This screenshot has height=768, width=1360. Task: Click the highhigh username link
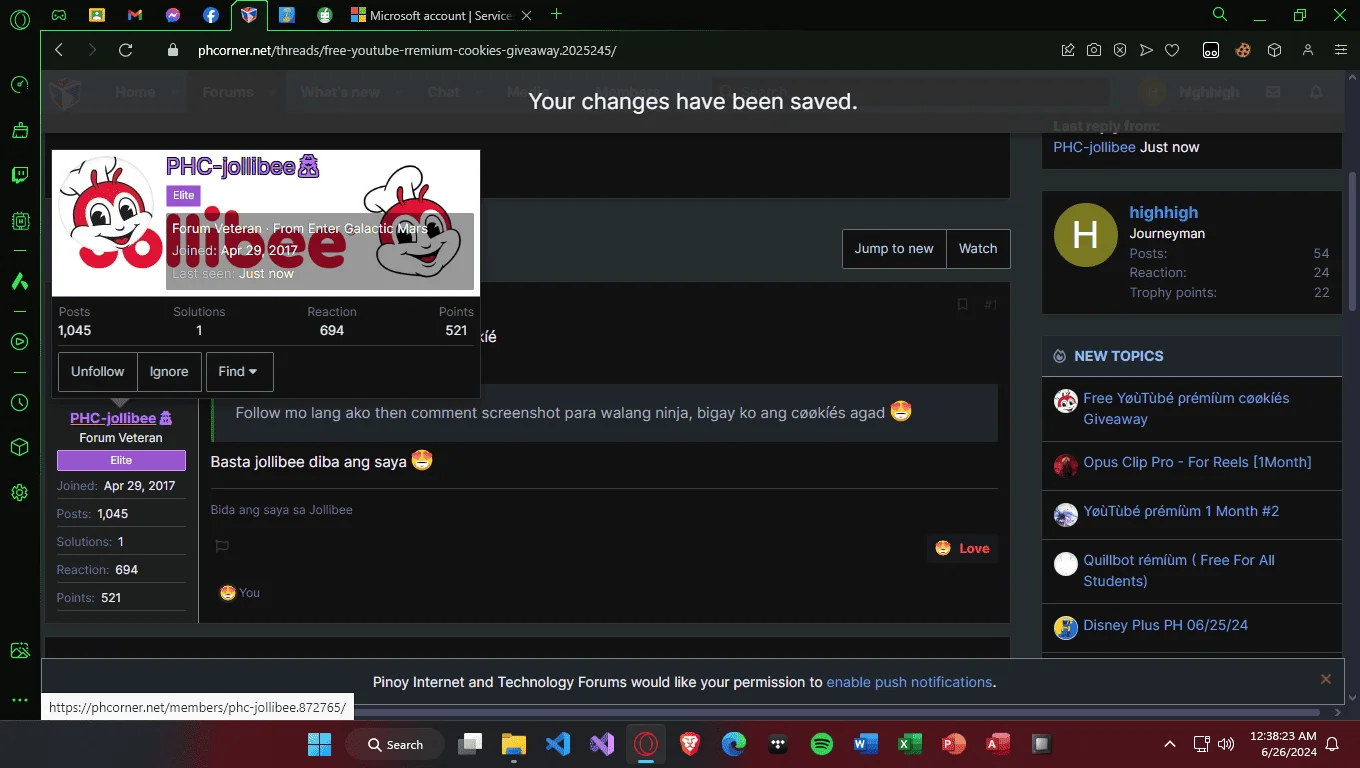[1163, 212]
